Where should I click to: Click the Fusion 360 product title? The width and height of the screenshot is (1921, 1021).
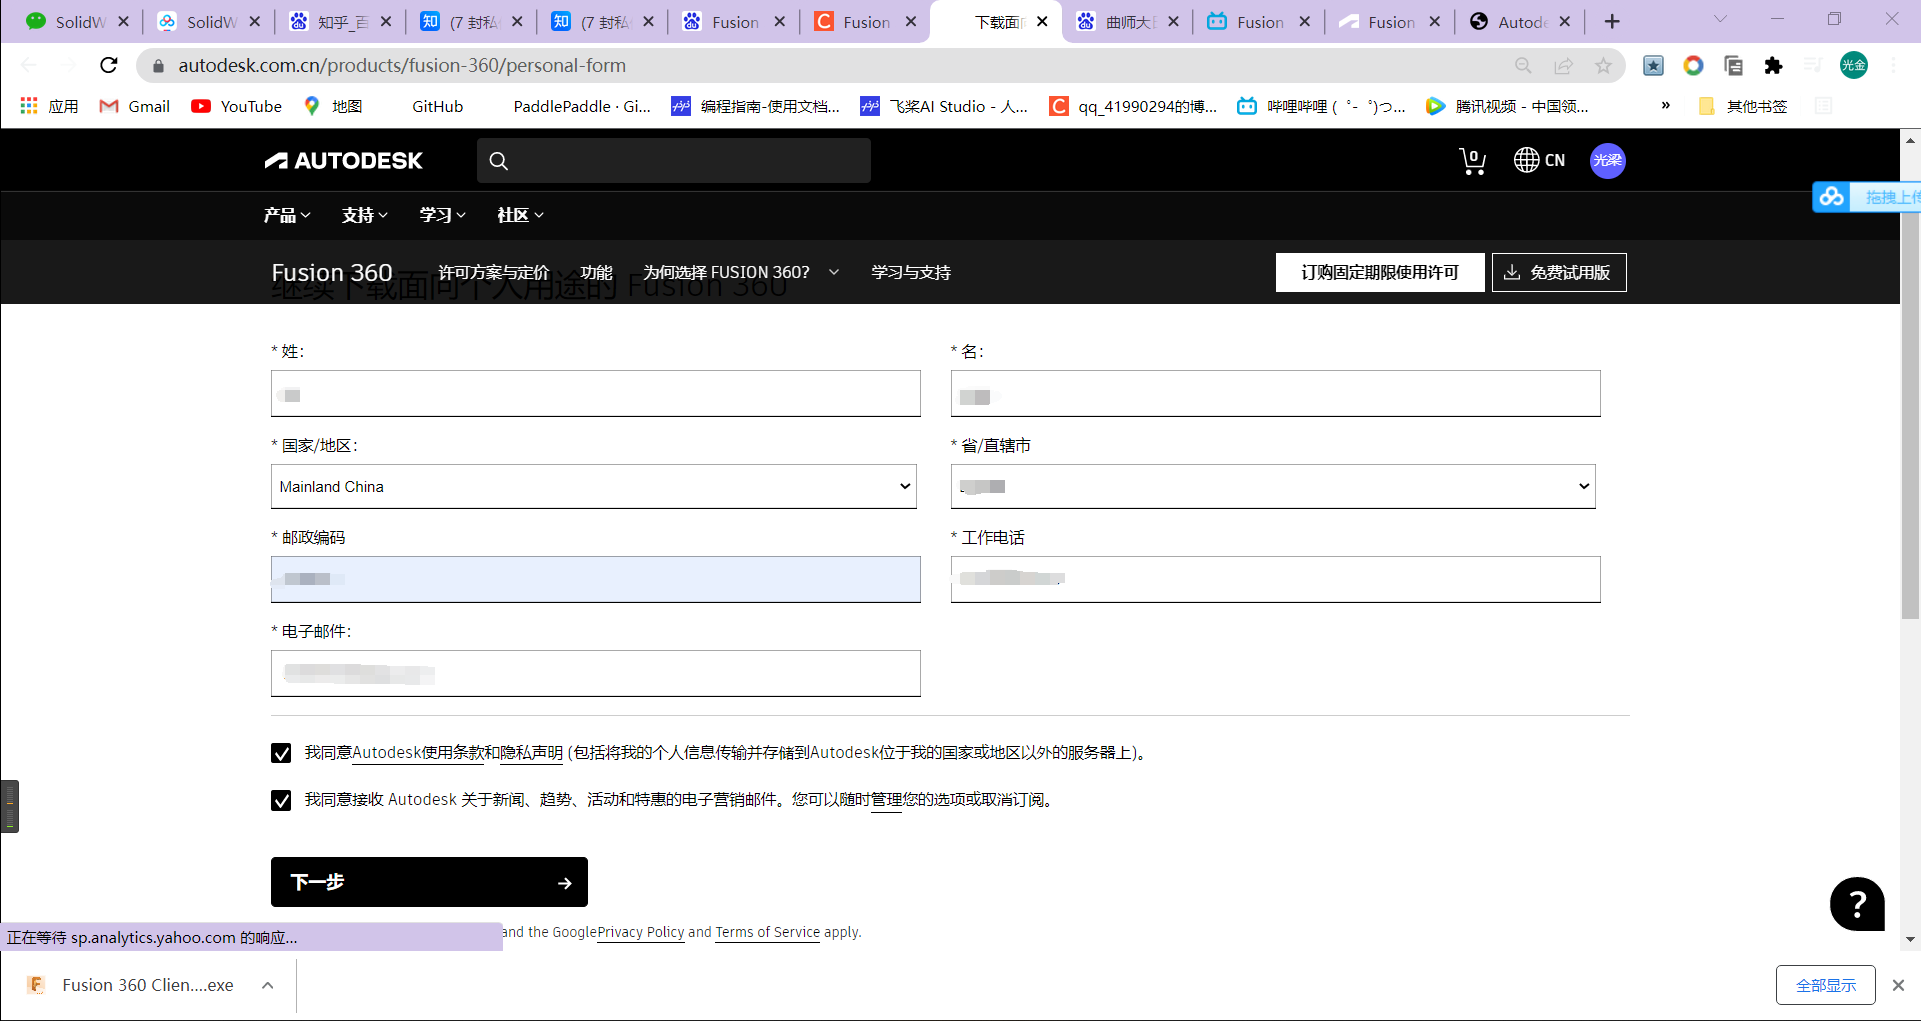click(x=332, y=272)
